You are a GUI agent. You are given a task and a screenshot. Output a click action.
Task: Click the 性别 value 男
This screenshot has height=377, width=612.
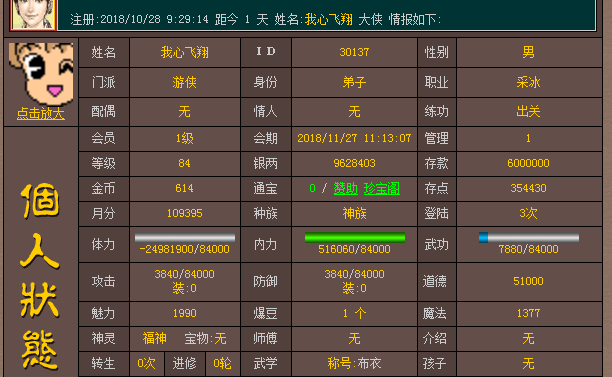(x=528, y=52)
